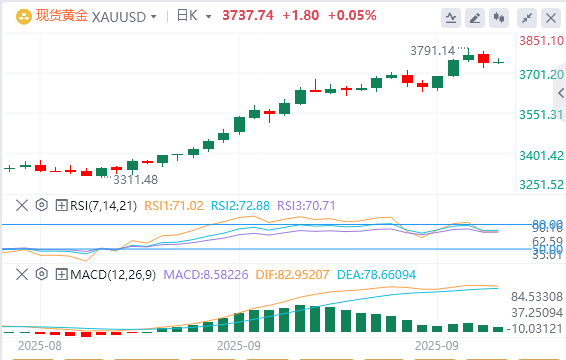Viewport: 566px width, 360px height.
Task: Open the XAUUSD symbol dropdown arrow
Action: (x=154, y=17)
